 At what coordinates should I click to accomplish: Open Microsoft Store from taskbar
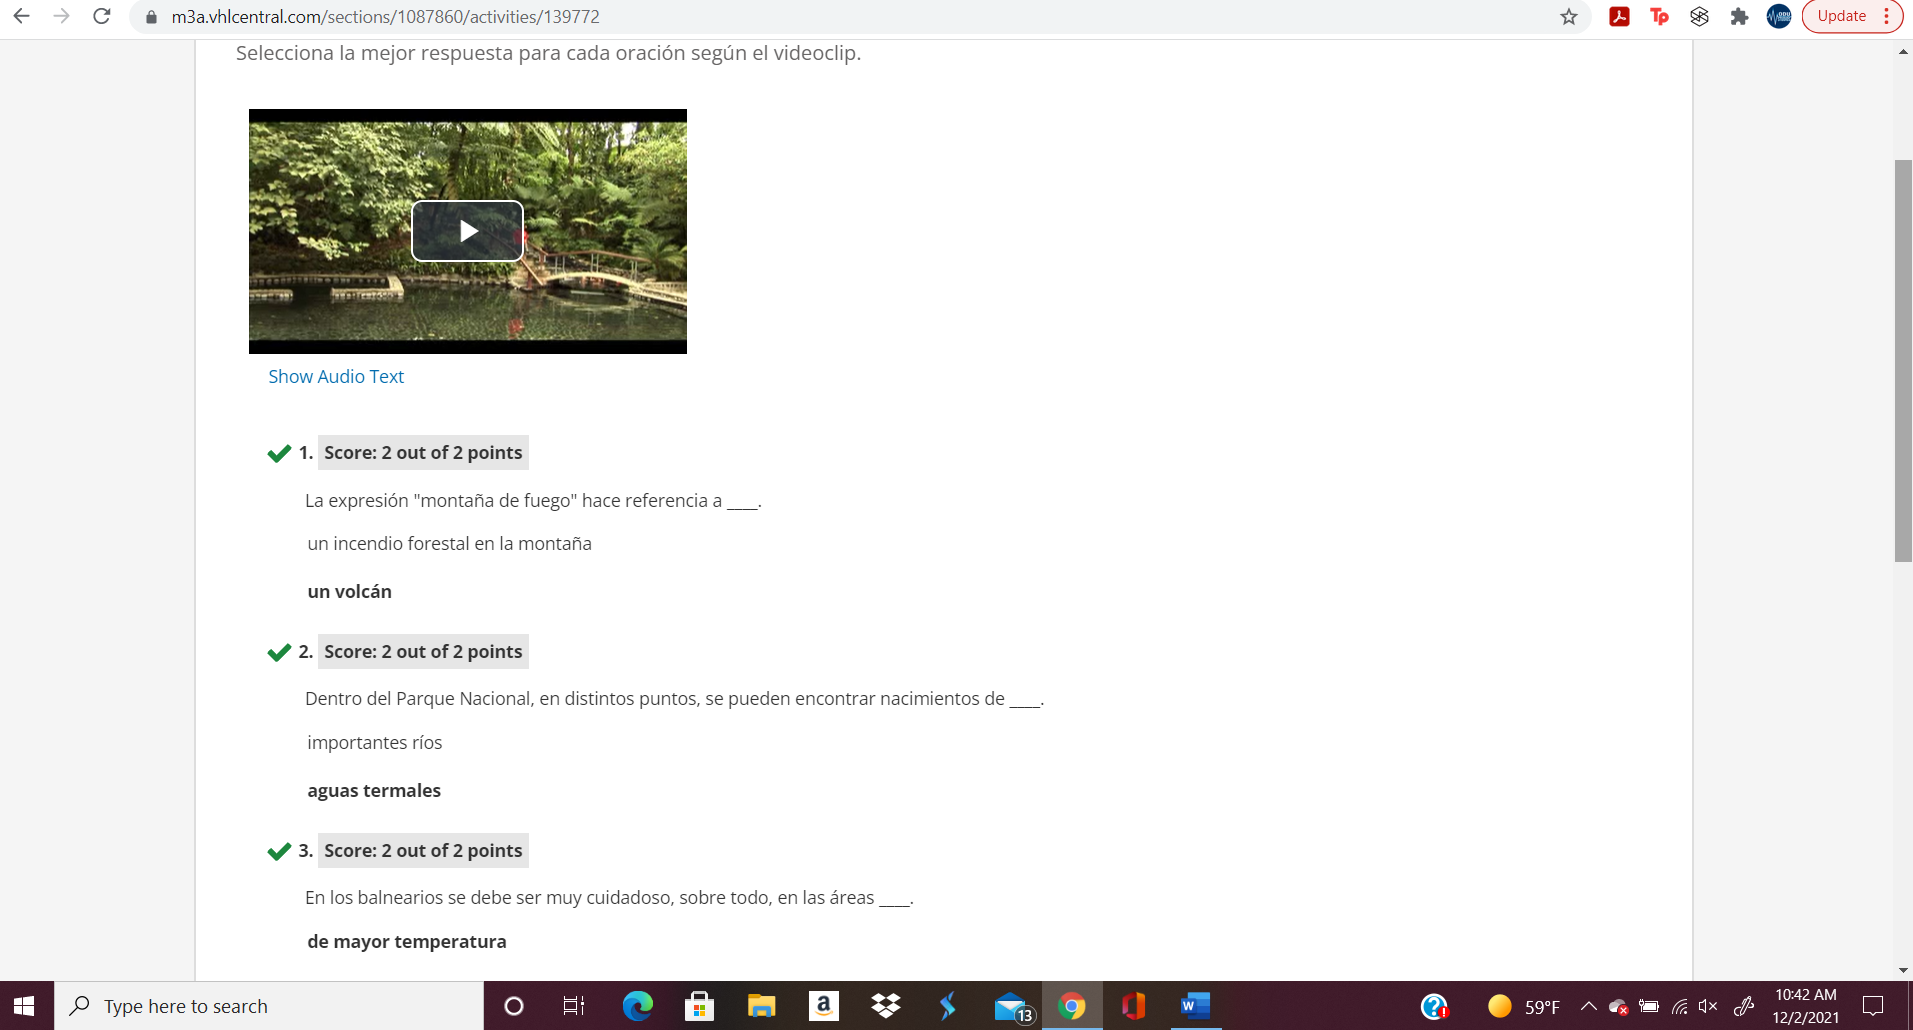699,1006
